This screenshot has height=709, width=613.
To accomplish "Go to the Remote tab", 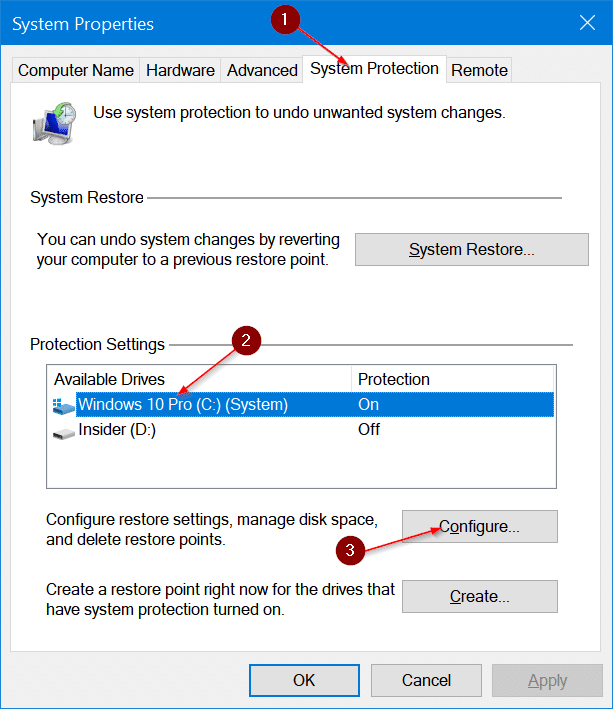I will click(x=479, y=70).
